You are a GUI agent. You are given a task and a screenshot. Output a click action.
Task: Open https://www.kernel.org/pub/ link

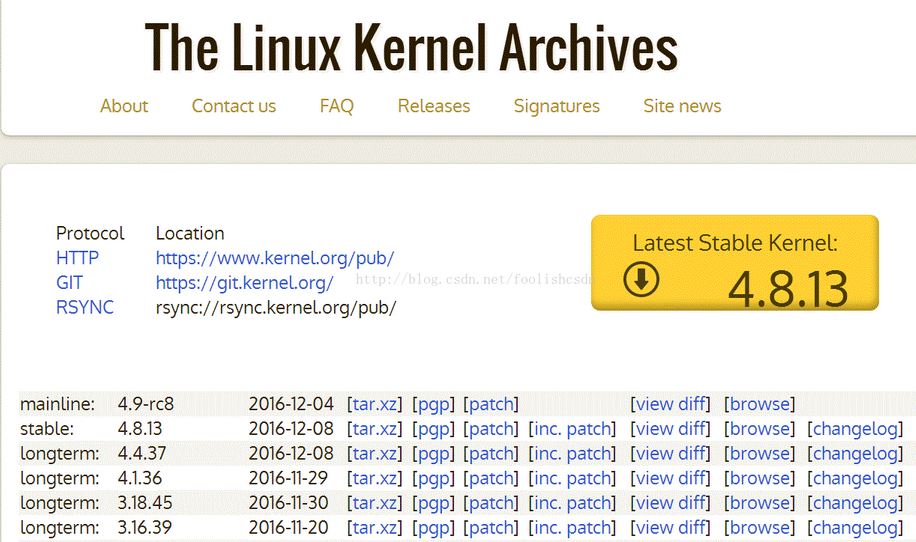(x=275, y=258)
